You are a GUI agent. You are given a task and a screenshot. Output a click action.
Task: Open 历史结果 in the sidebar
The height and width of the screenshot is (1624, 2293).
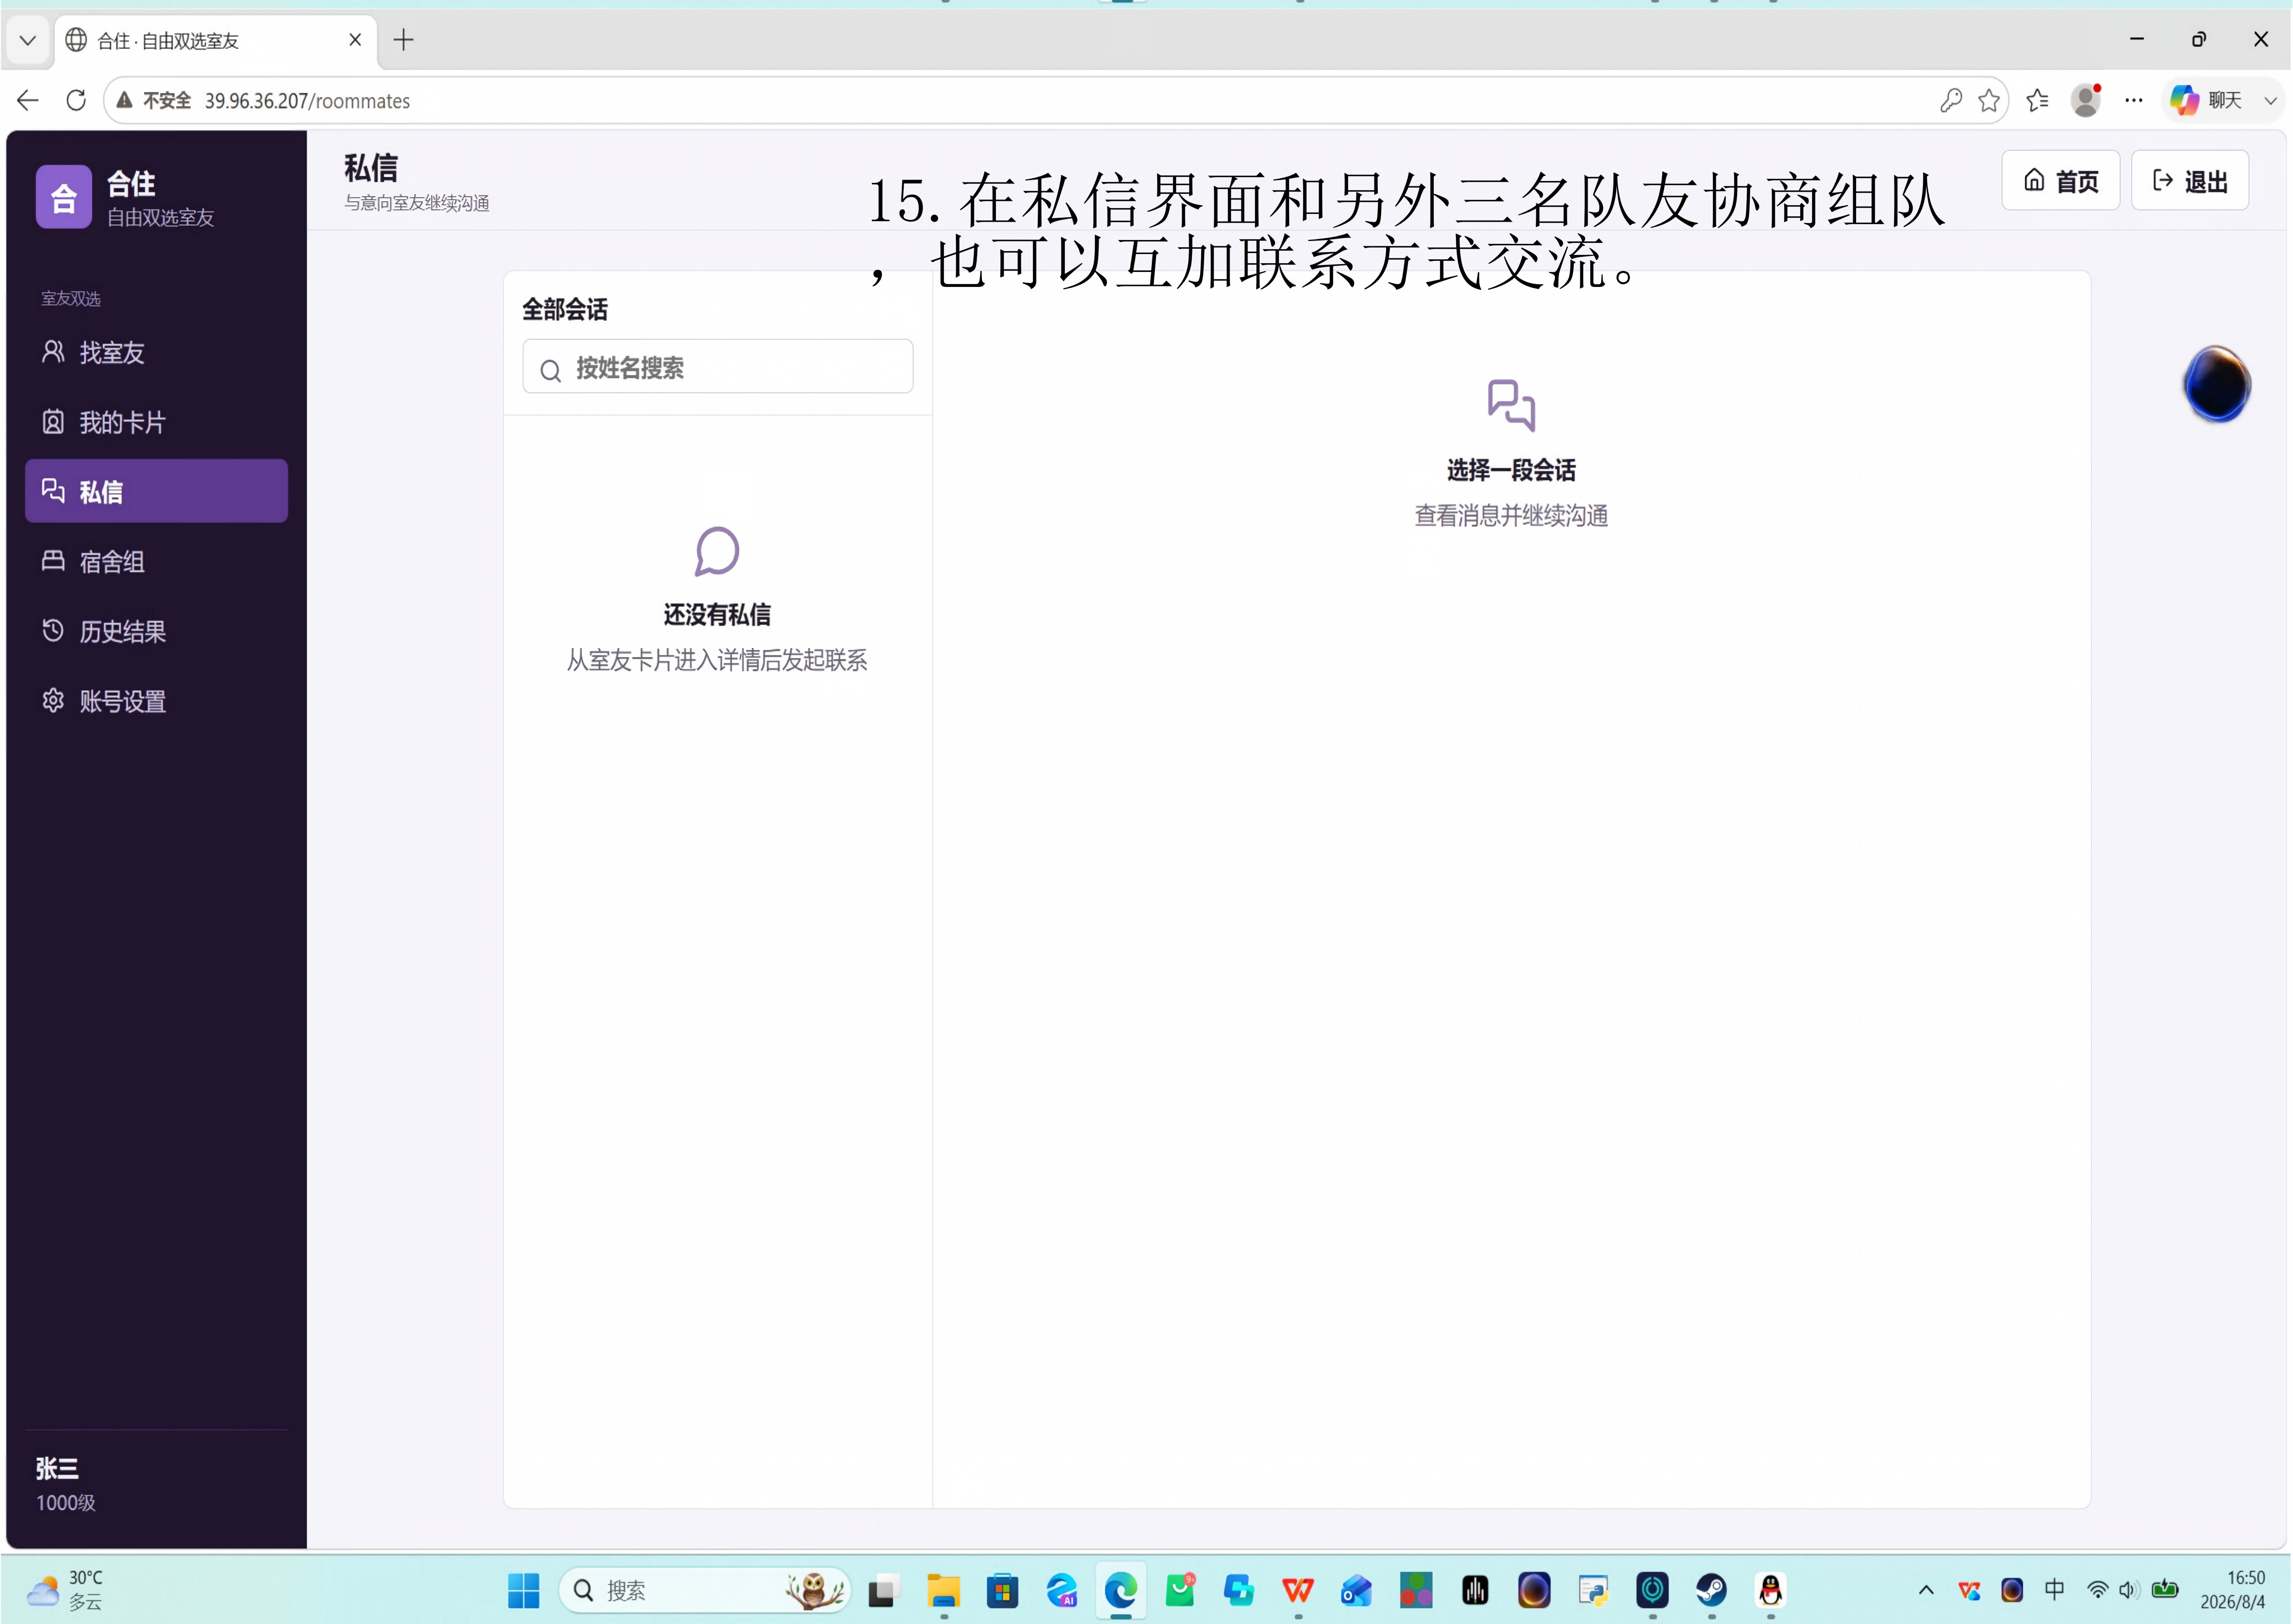point(156,631)
